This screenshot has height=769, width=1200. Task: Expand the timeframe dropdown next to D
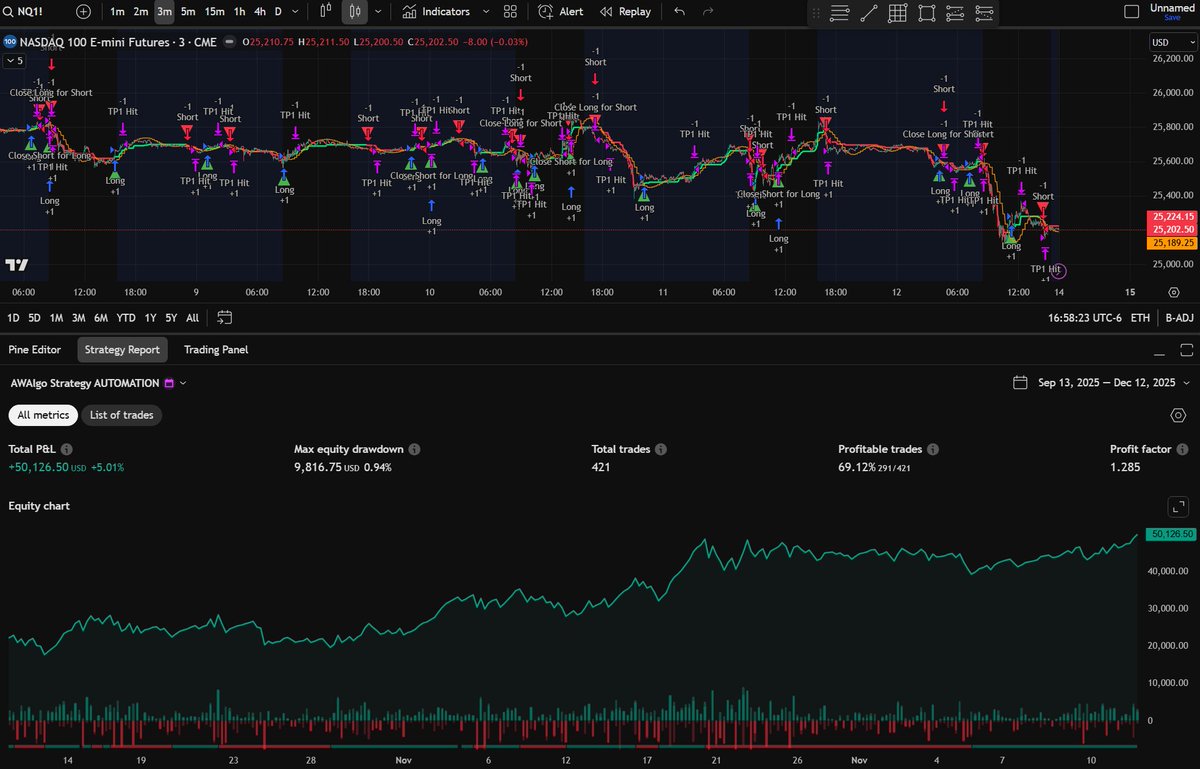295,12
